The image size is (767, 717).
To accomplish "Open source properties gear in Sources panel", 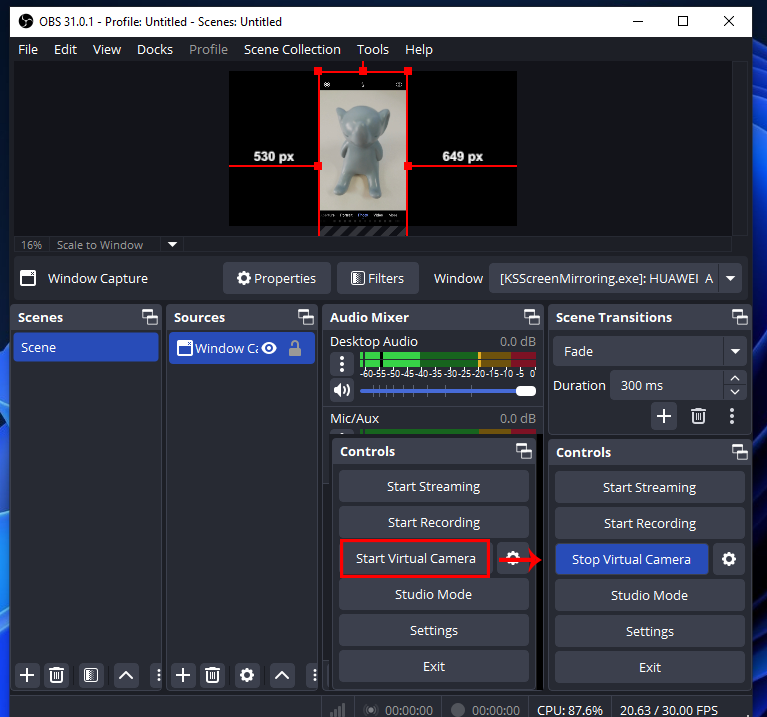I will [x=247, y=675].
